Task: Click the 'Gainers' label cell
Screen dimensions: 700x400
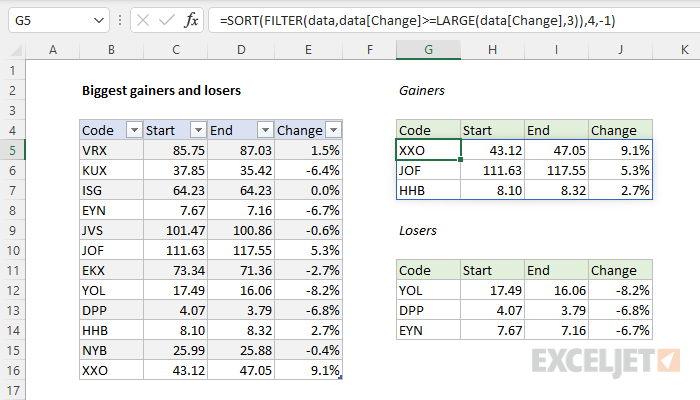Action: point(421,91)
